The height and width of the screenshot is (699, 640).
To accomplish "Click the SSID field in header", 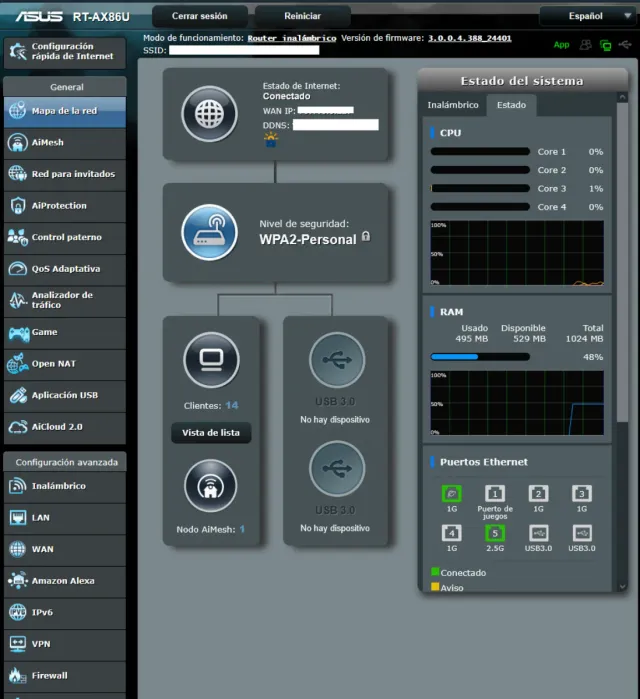I will click(244, 50).
